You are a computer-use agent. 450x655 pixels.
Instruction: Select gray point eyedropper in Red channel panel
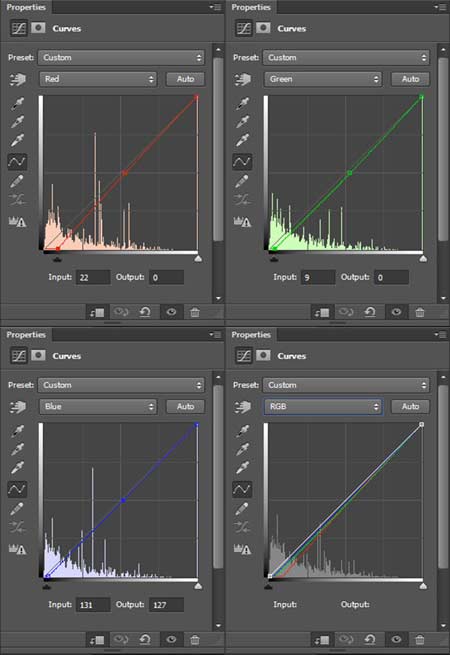pos(17,122)
